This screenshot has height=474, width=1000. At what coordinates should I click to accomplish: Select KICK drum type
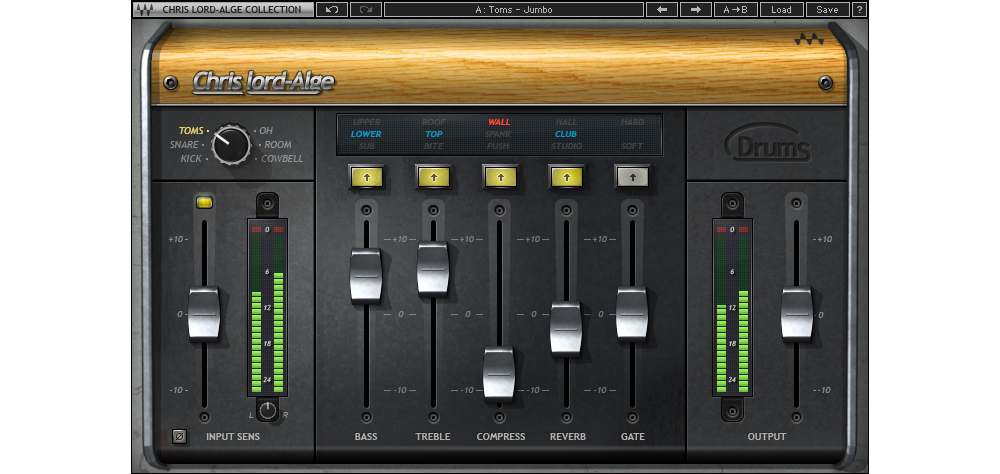[x=191, y=159]
